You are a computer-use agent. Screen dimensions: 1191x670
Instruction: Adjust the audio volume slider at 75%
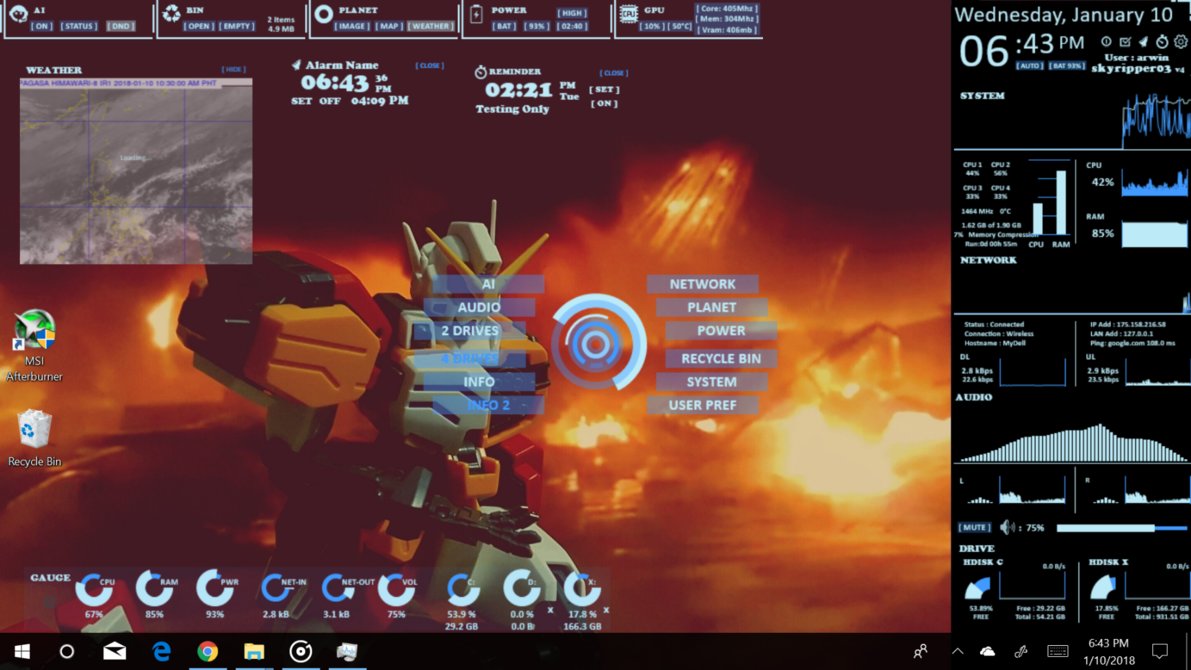pyautogui.click(x=1122, y=527)
